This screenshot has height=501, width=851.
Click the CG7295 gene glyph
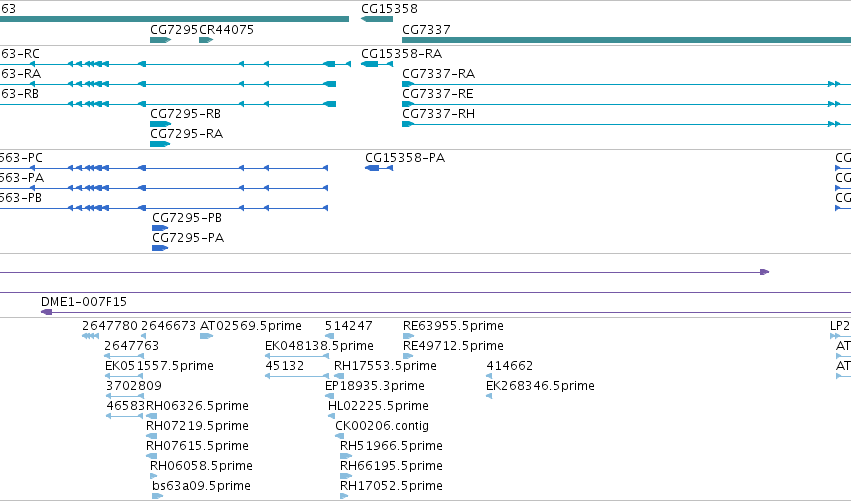click(161, 40)
